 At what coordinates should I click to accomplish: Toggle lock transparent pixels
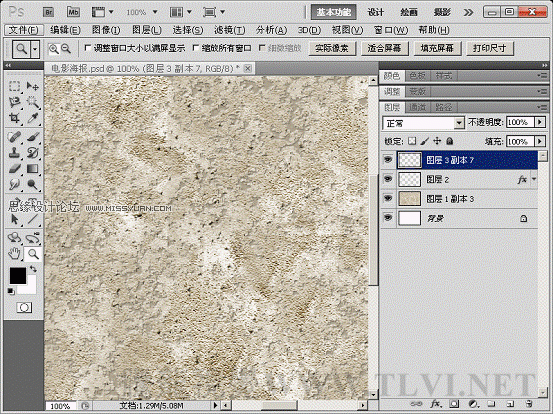pyautogui.click(x=412, y=141)
